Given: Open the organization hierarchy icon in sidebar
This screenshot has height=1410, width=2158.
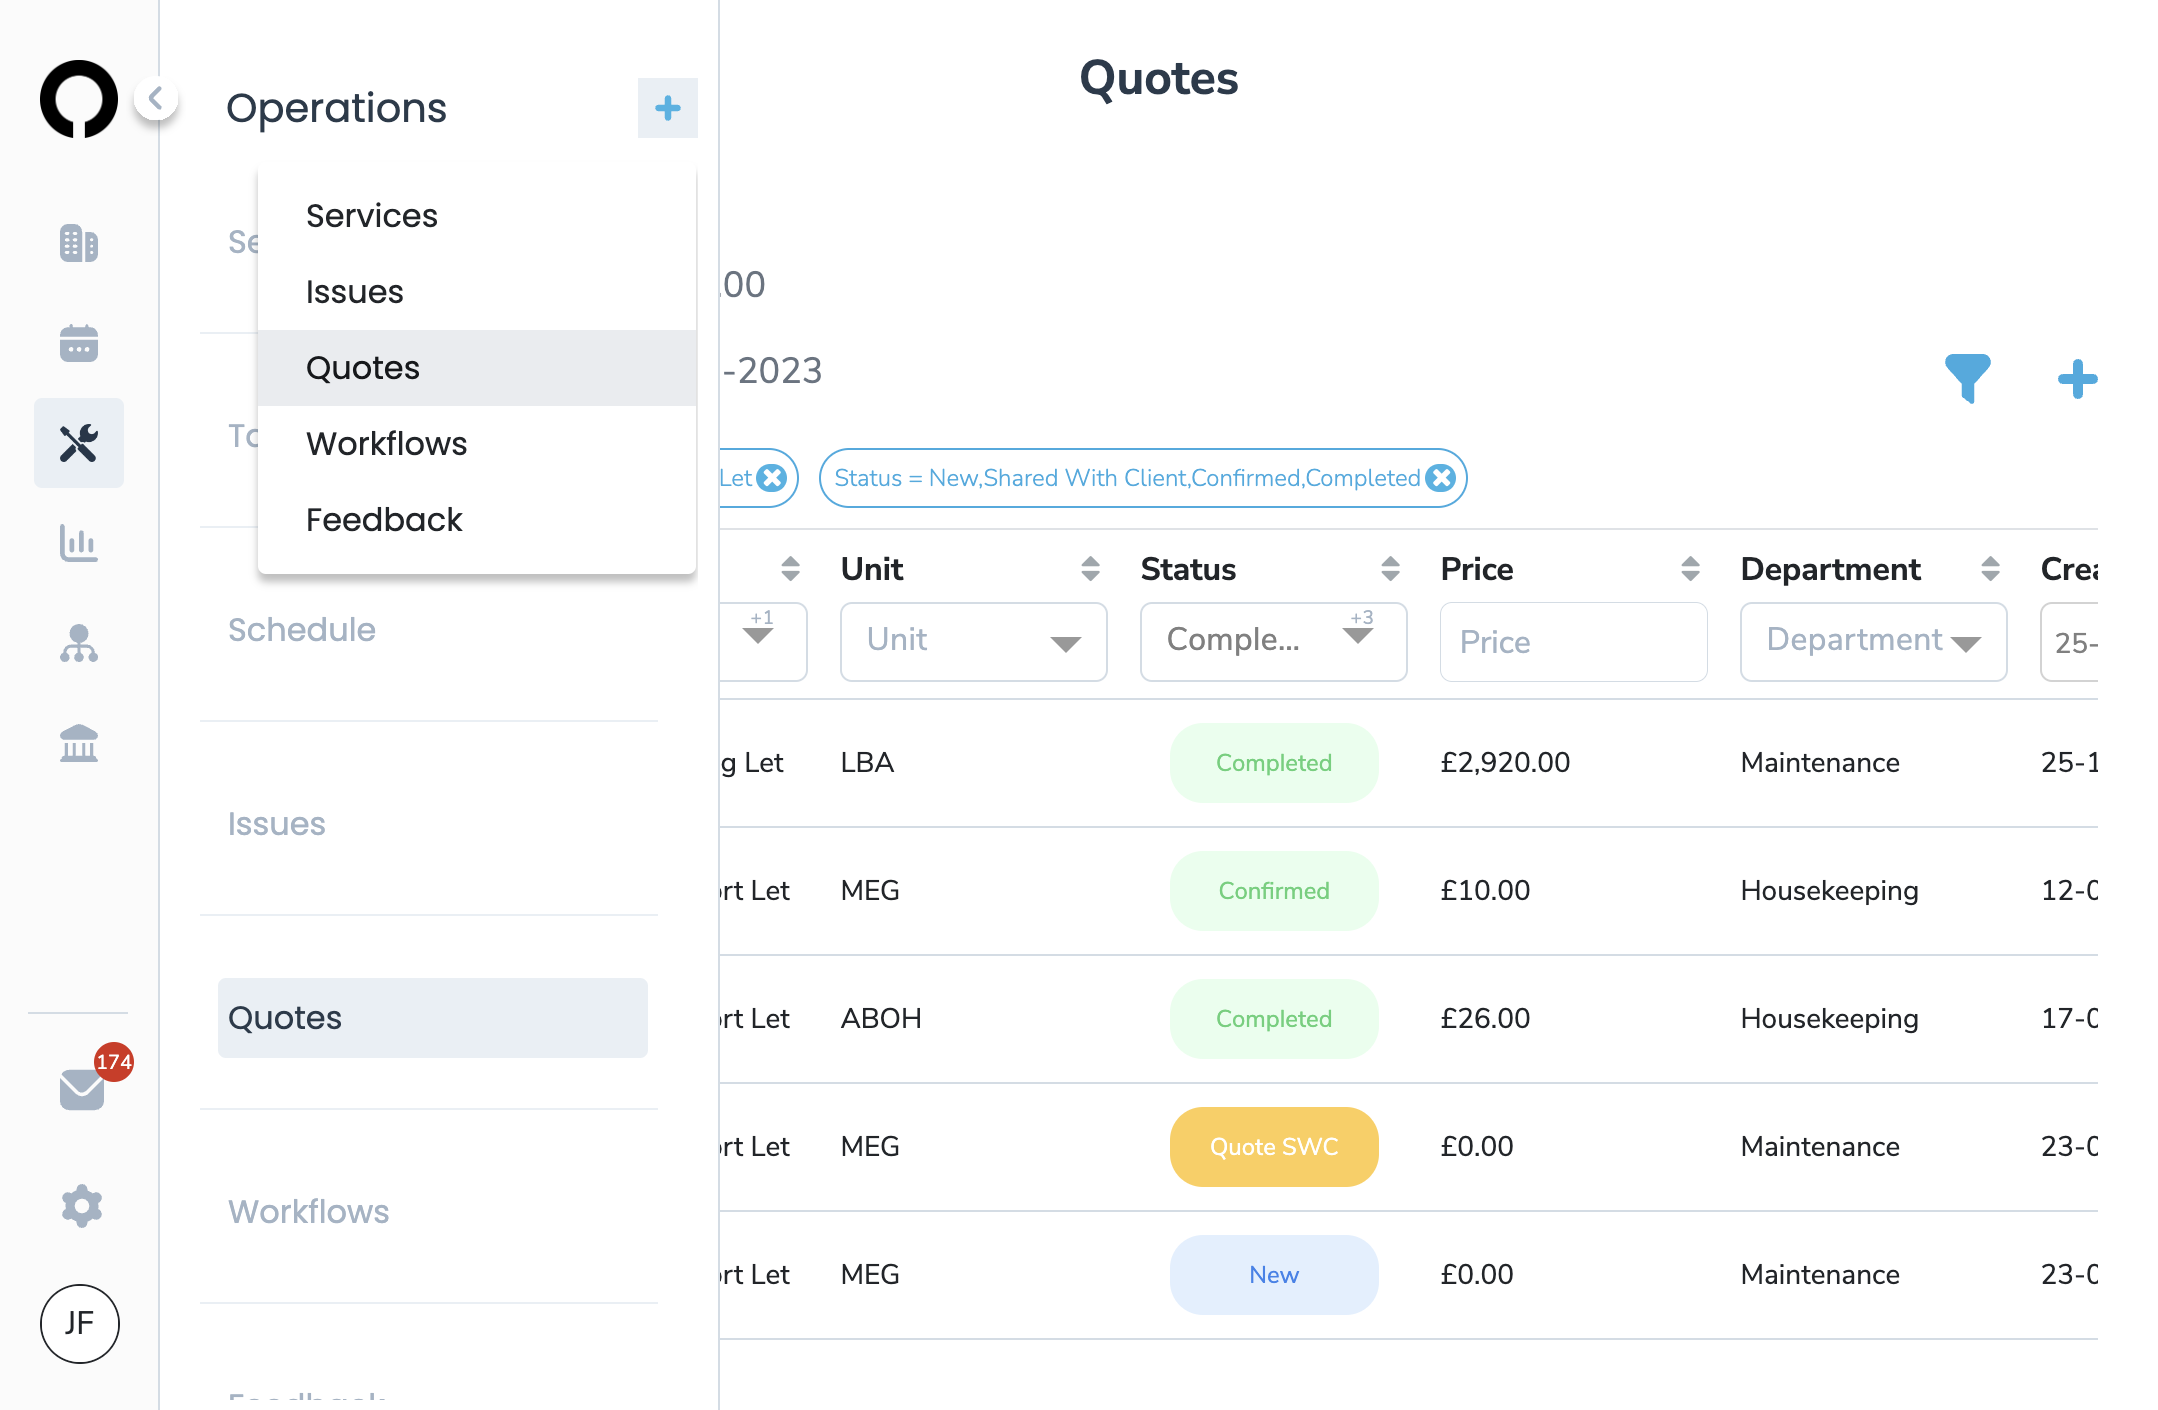Looking at the screenshot, I should coord(79,643).
